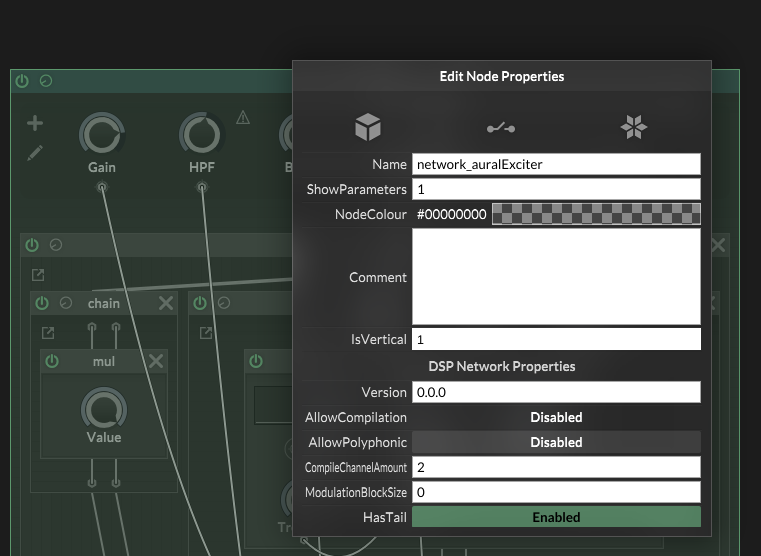Click the open-in-popup icon in chain node
The height and width of the screenshot is (556, 761).
point(48,333)
